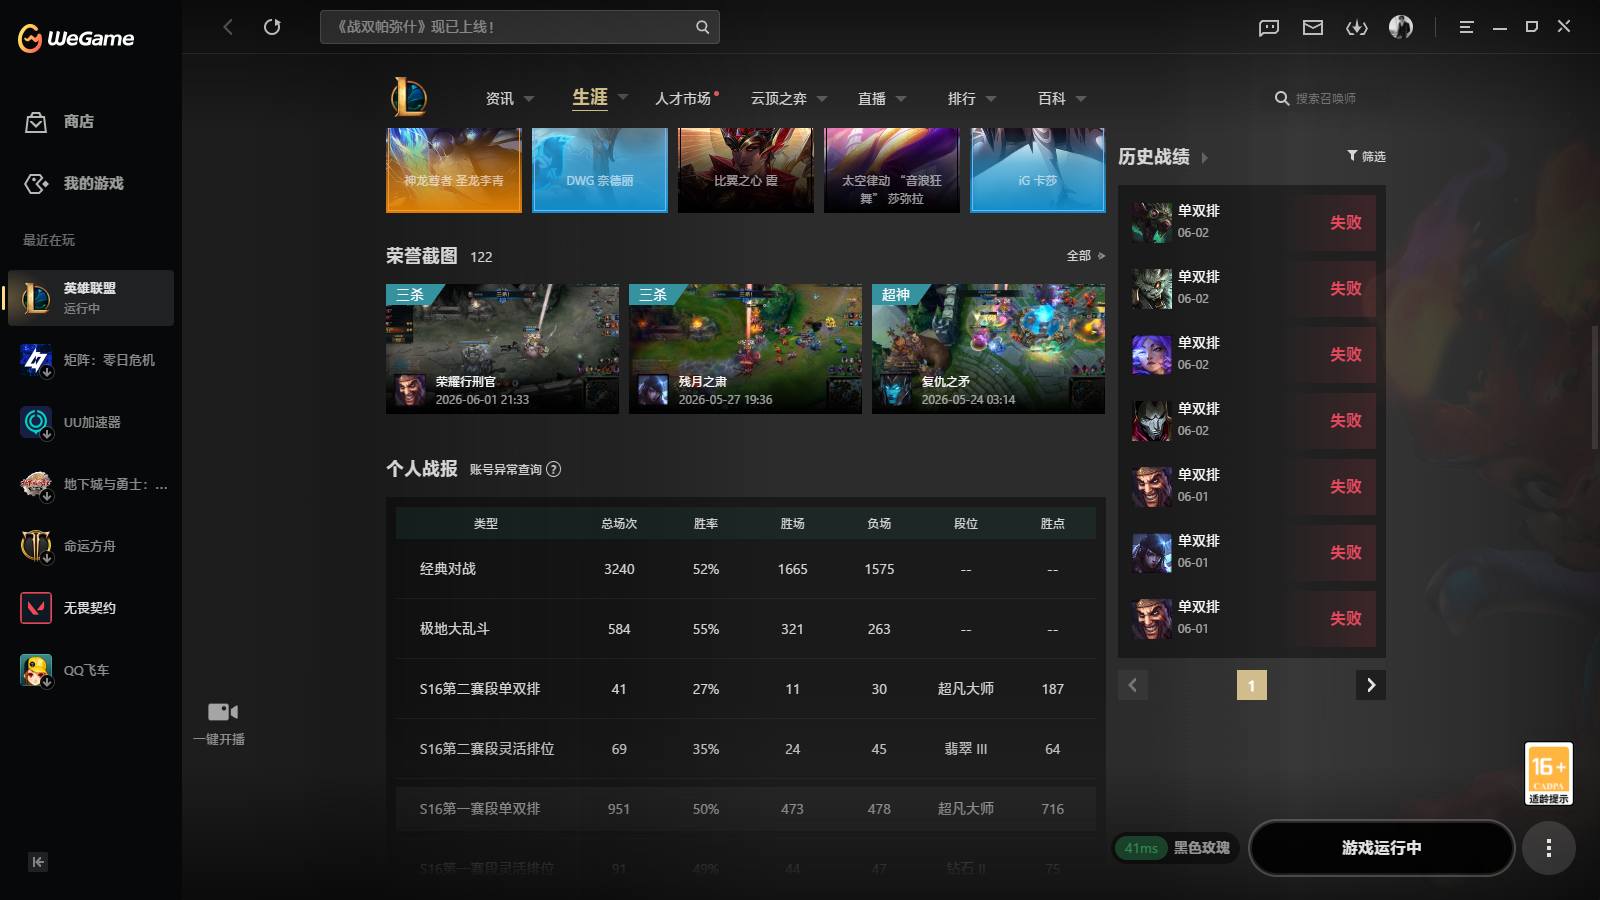Viewport: 1600px width, 900px height.
Task: Open the mail inbox icon
Action: click(x=1313, y=27)
